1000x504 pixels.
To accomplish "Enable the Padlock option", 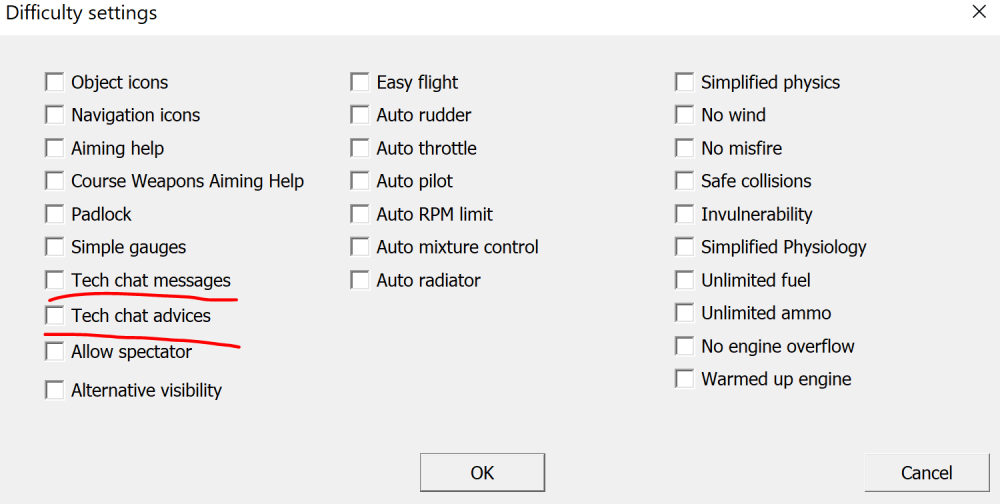I will [54, 214].
